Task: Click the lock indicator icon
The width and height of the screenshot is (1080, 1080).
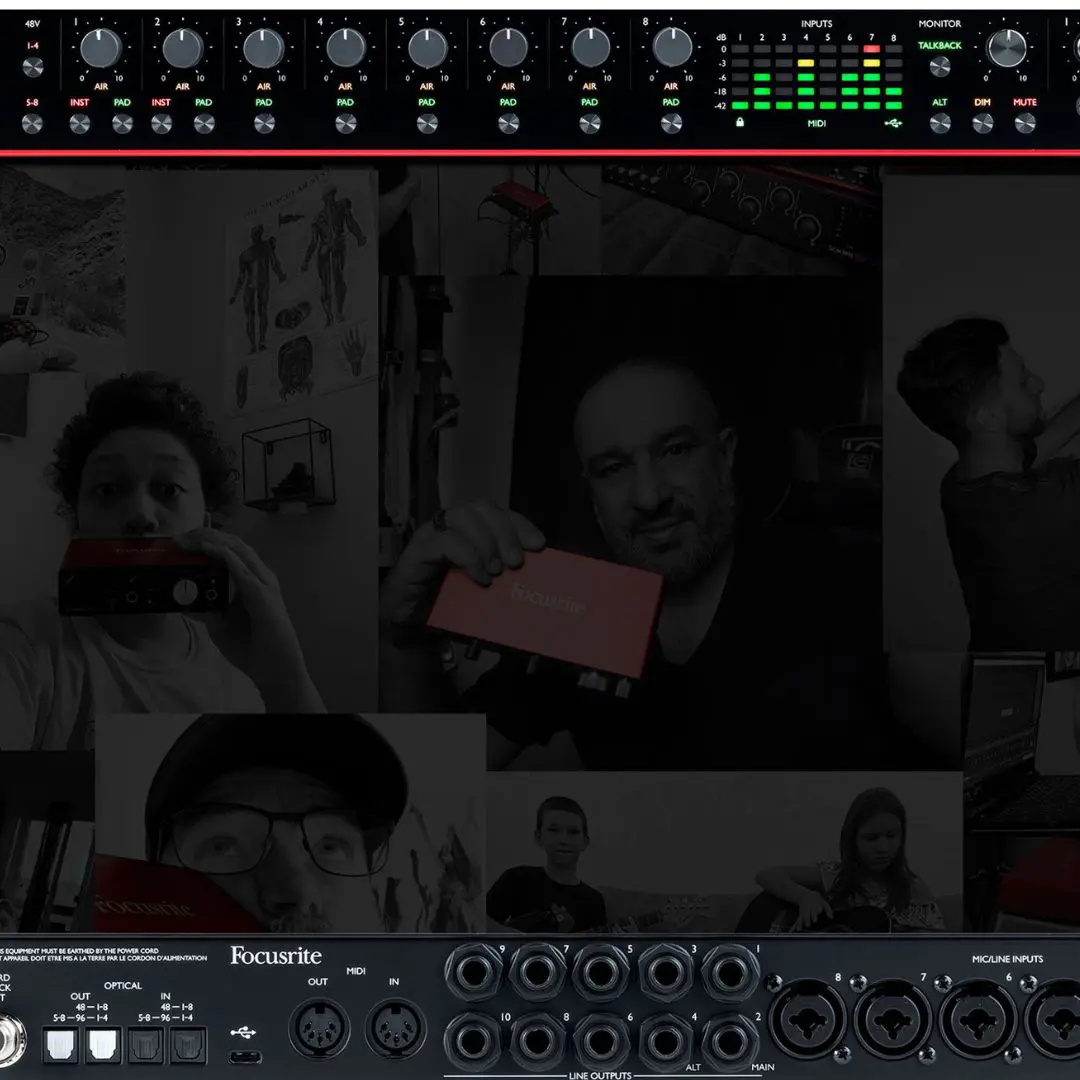Action: (740, 123)
